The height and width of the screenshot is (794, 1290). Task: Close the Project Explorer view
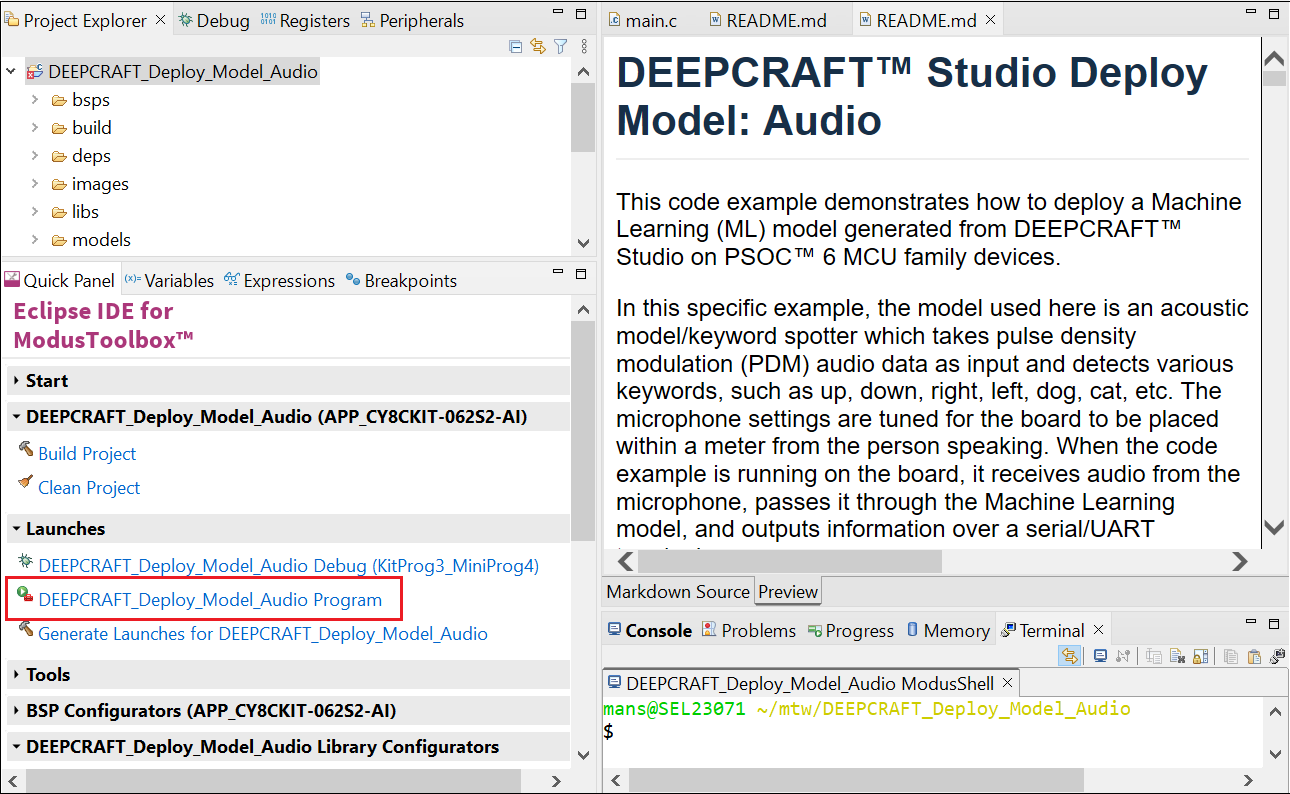[x=161, y=20]
